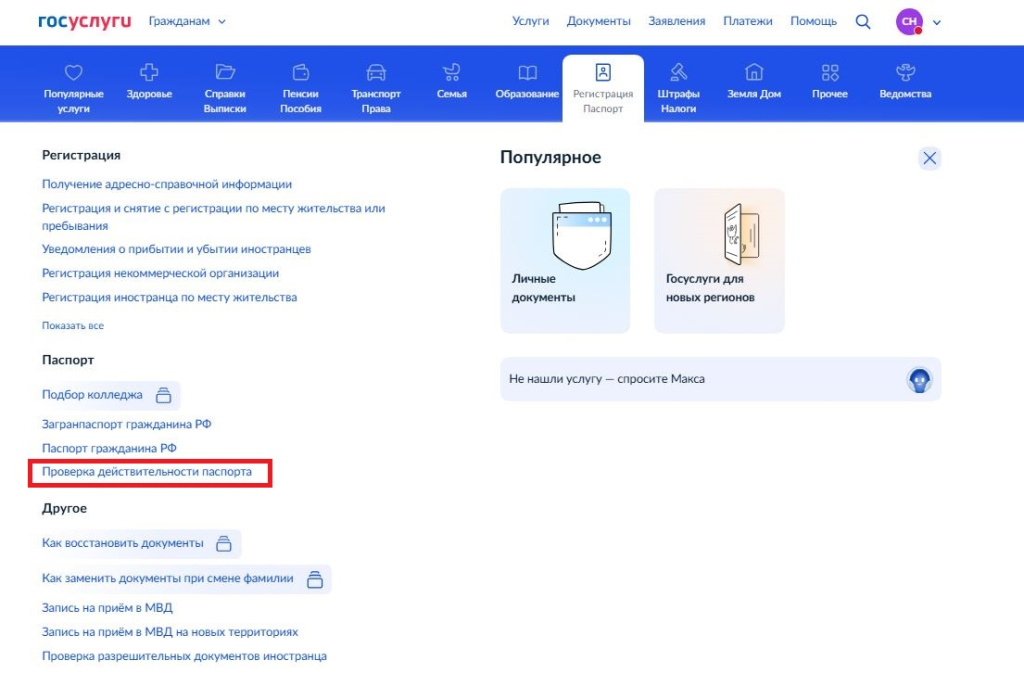The image size is (1024, 686).
Task: Click the stack icon beside Подбор колледжа
Action: 163,395
